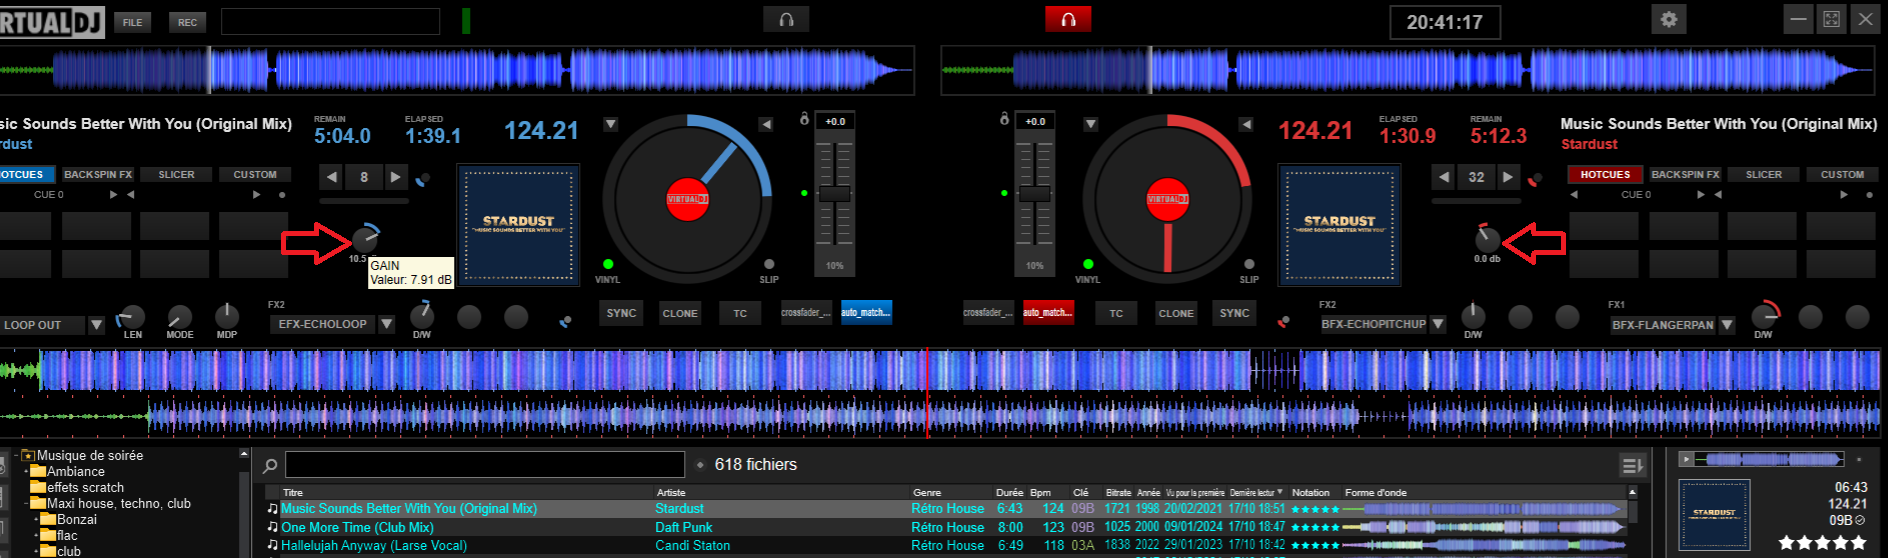Toggle right deck crossfader_ button

tap(988, 313)
